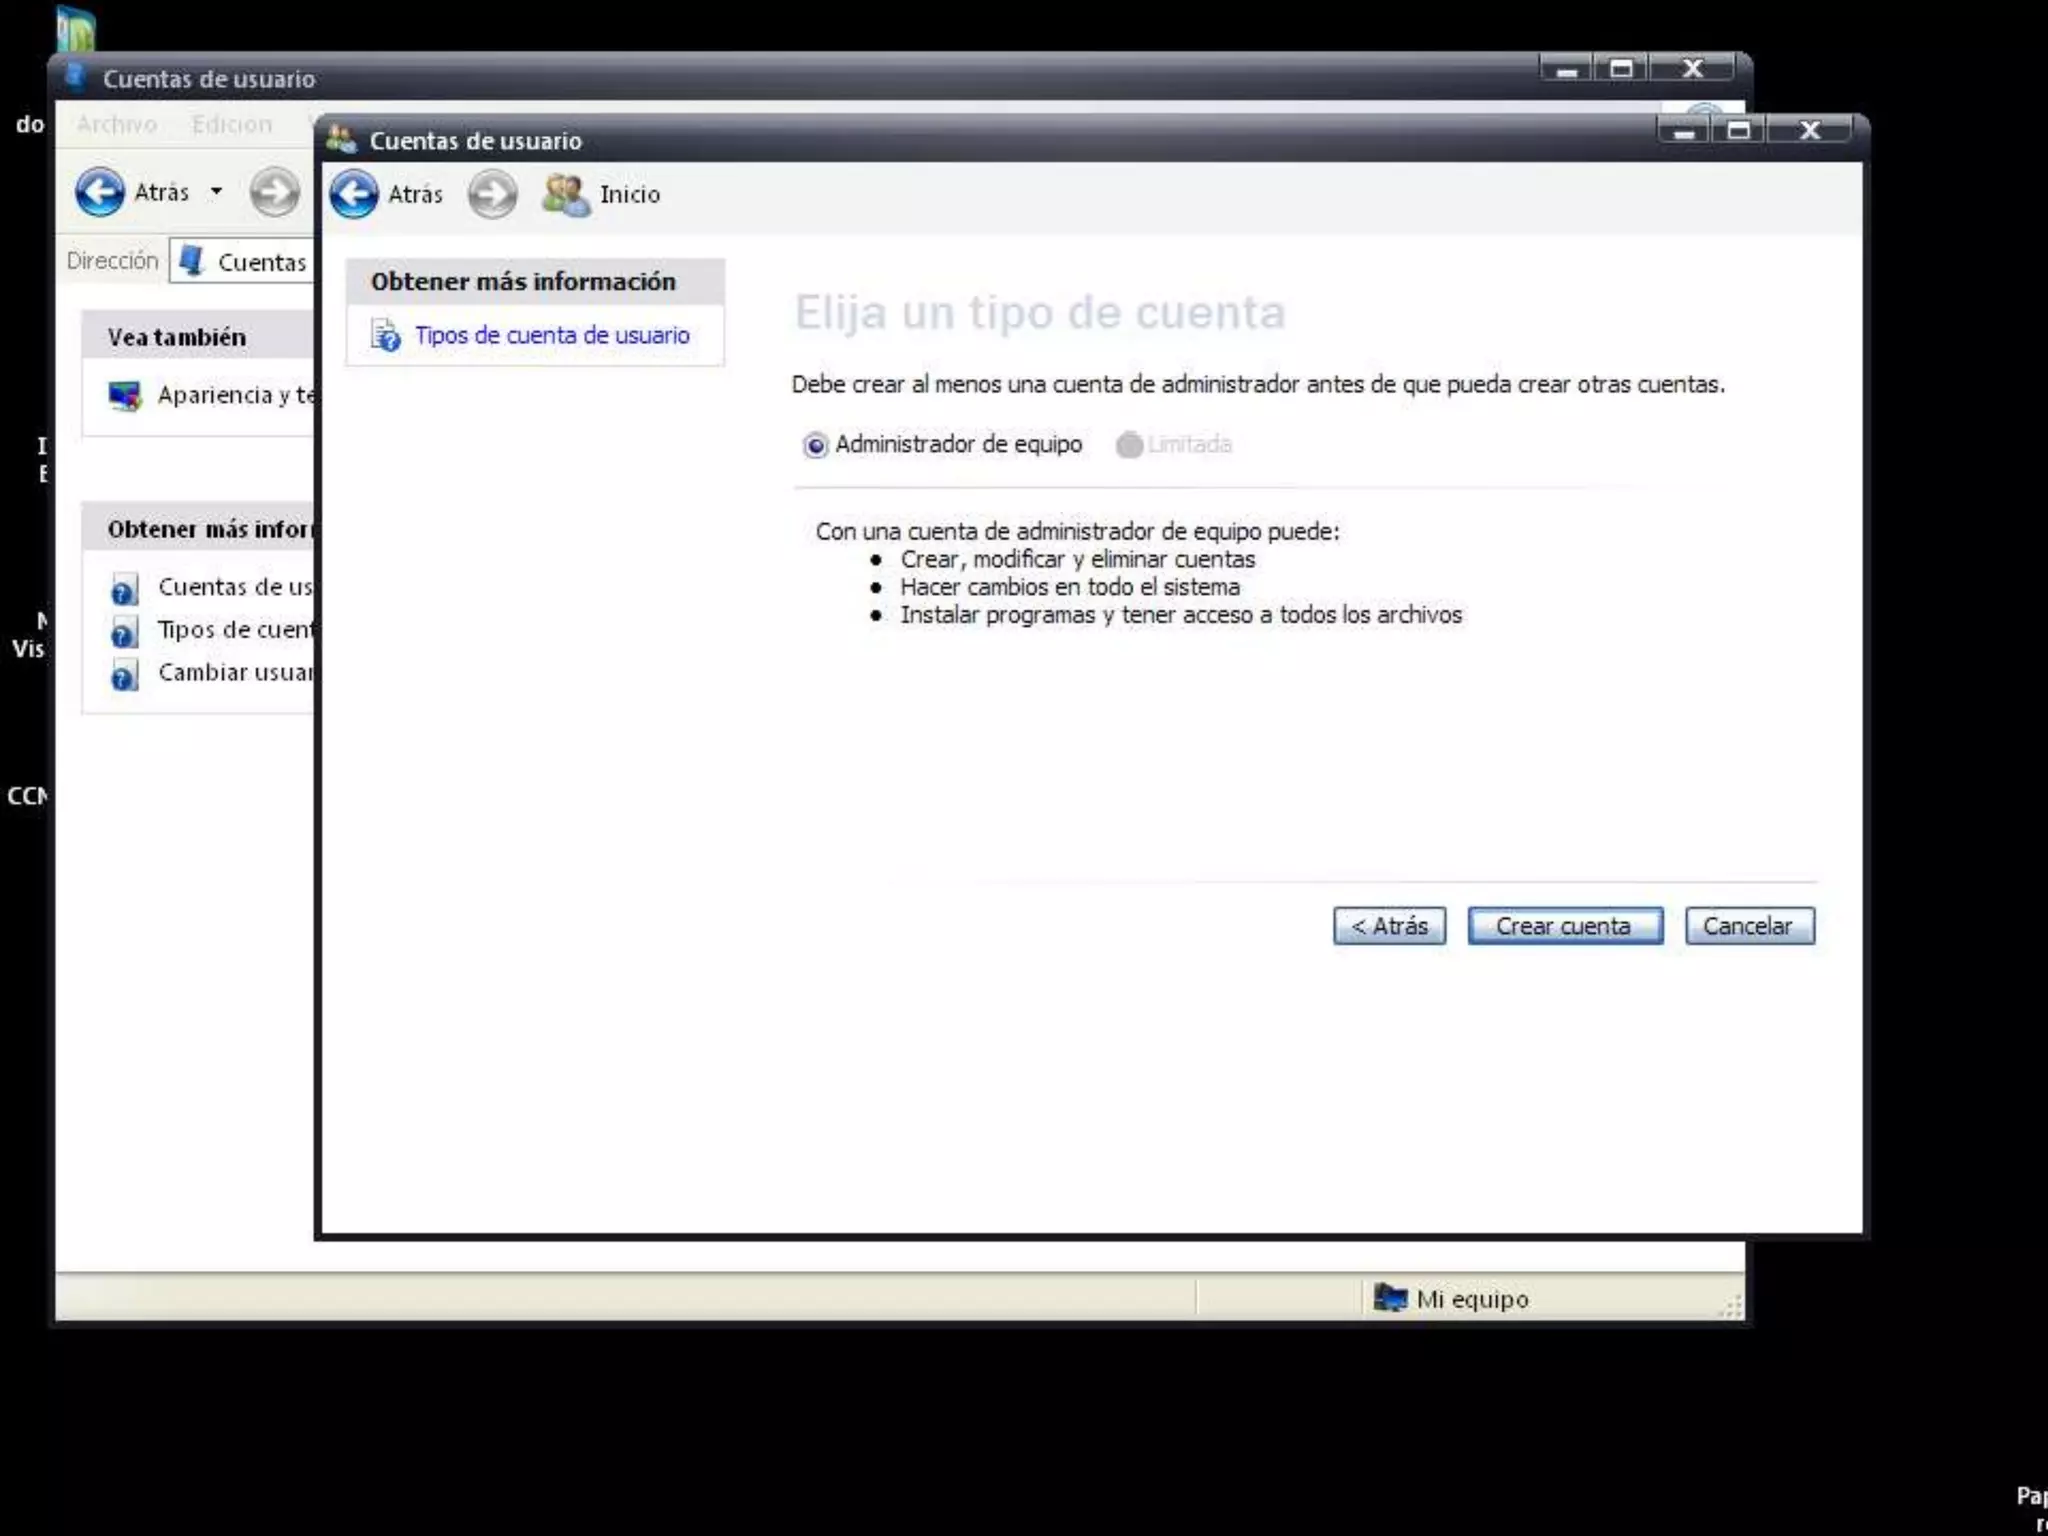
Task: Select Administrador de equipo radio button
Action: pos(815,445)
